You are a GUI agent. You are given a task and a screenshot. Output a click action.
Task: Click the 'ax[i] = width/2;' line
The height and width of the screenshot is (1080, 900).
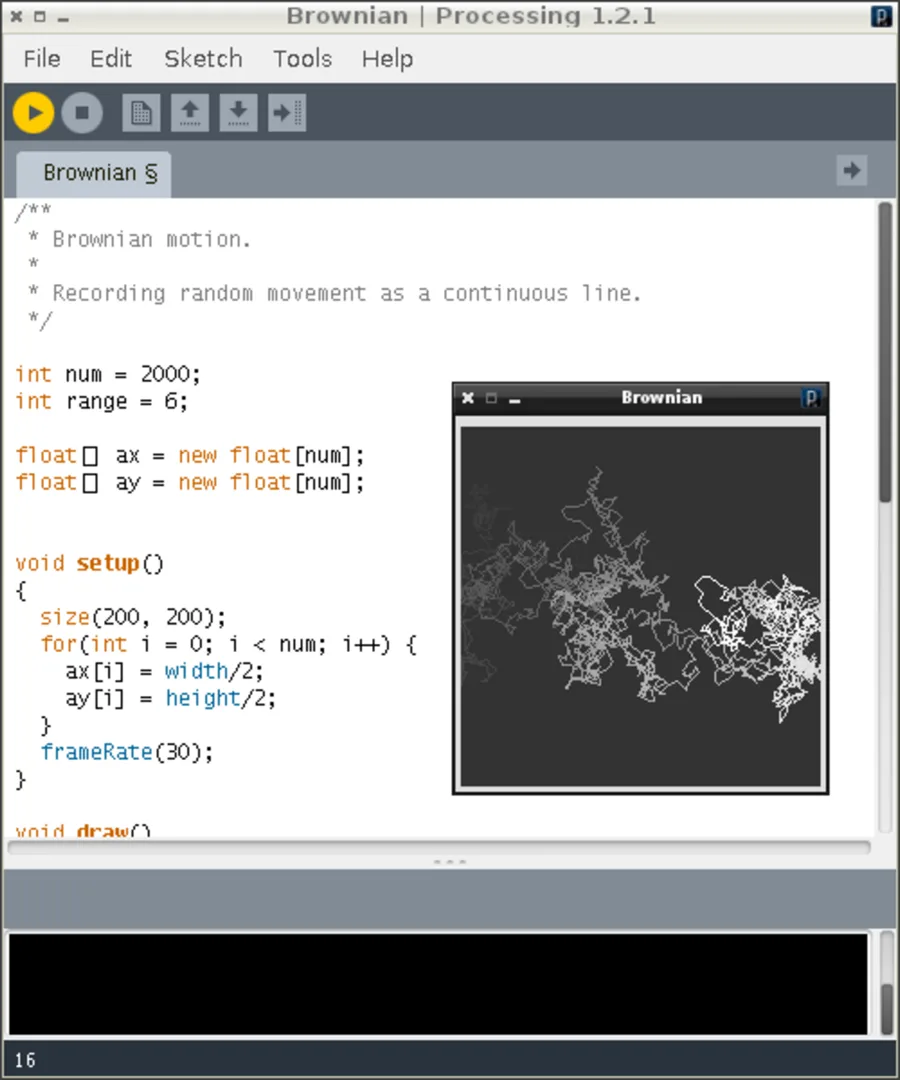pos(164,671)
